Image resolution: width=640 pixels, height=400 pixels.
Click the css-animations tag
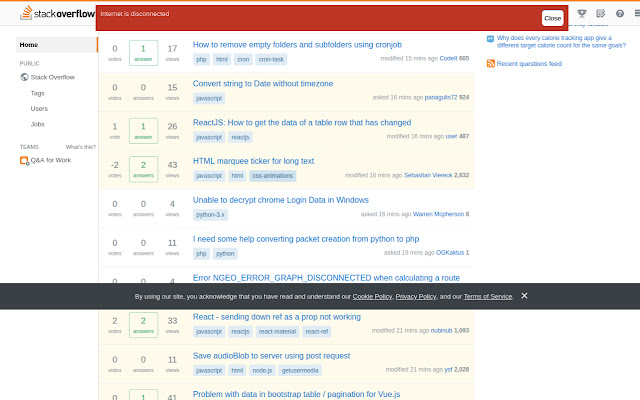[273, 175]
